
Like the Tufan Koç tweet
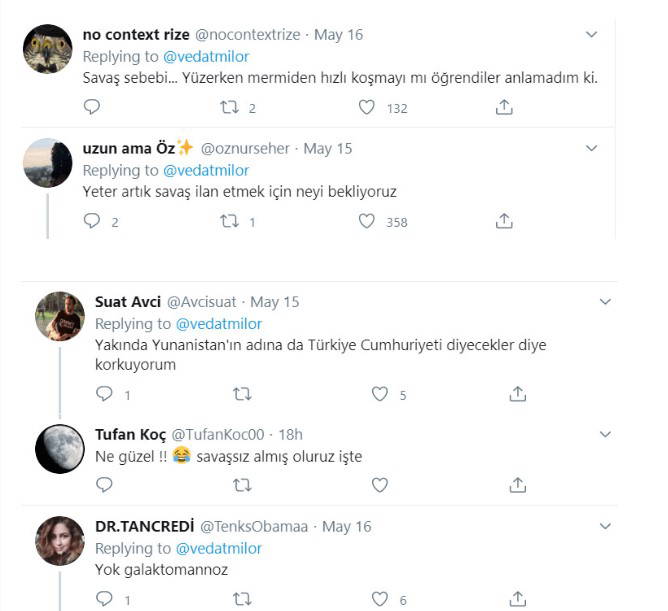(x=380, y=485)
